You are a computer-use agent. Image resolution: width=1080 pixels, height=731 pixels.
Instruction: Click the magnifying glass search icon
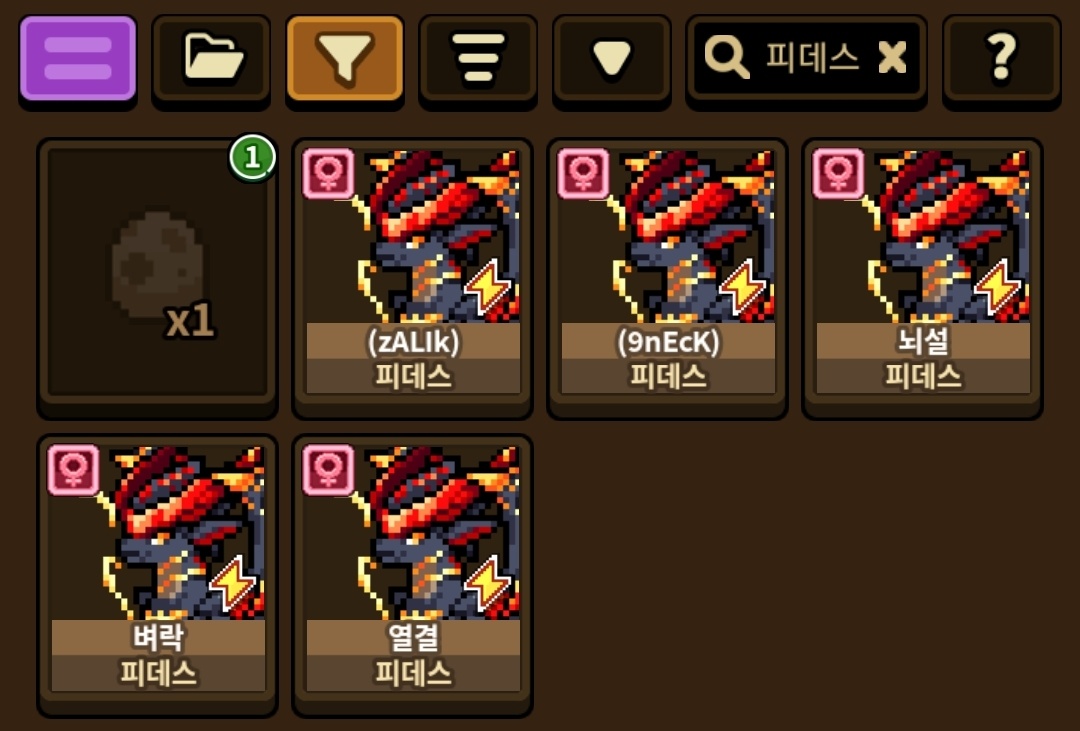727,57
